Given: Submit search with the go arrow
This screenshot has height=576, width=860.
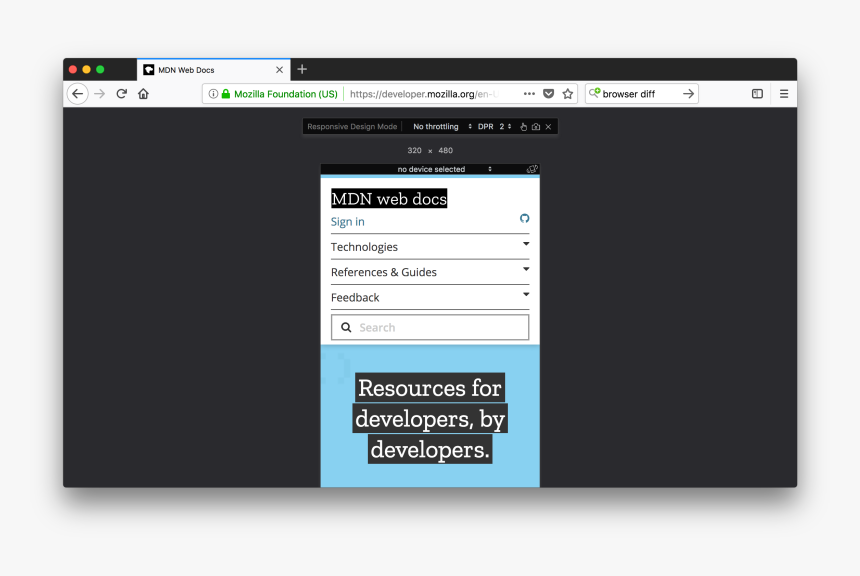Looking at the screenshot, I should tap(688, 94).
